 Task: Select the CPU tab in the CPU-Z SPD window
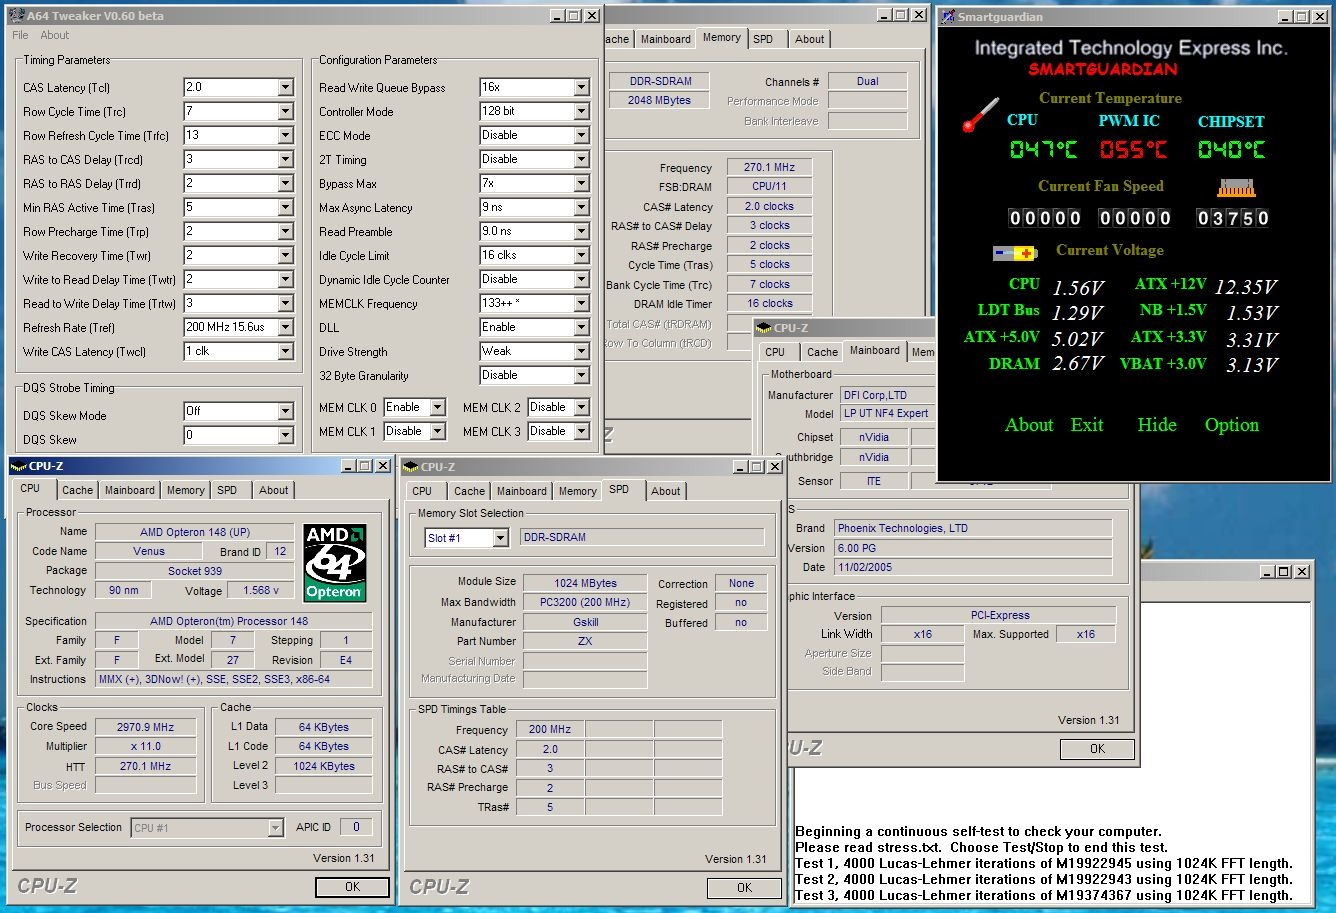pos(422,491)
